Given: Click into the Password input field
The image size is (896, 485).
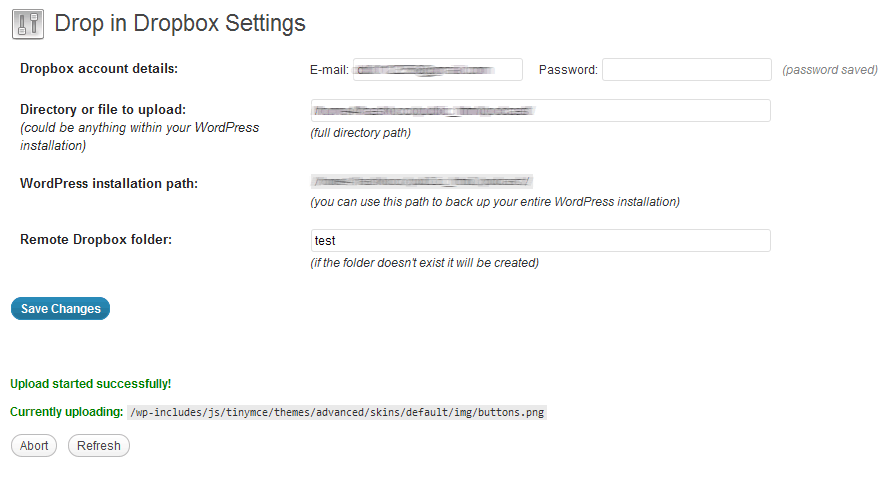Looking at the screenshot, I should click(x=686, y=70).
